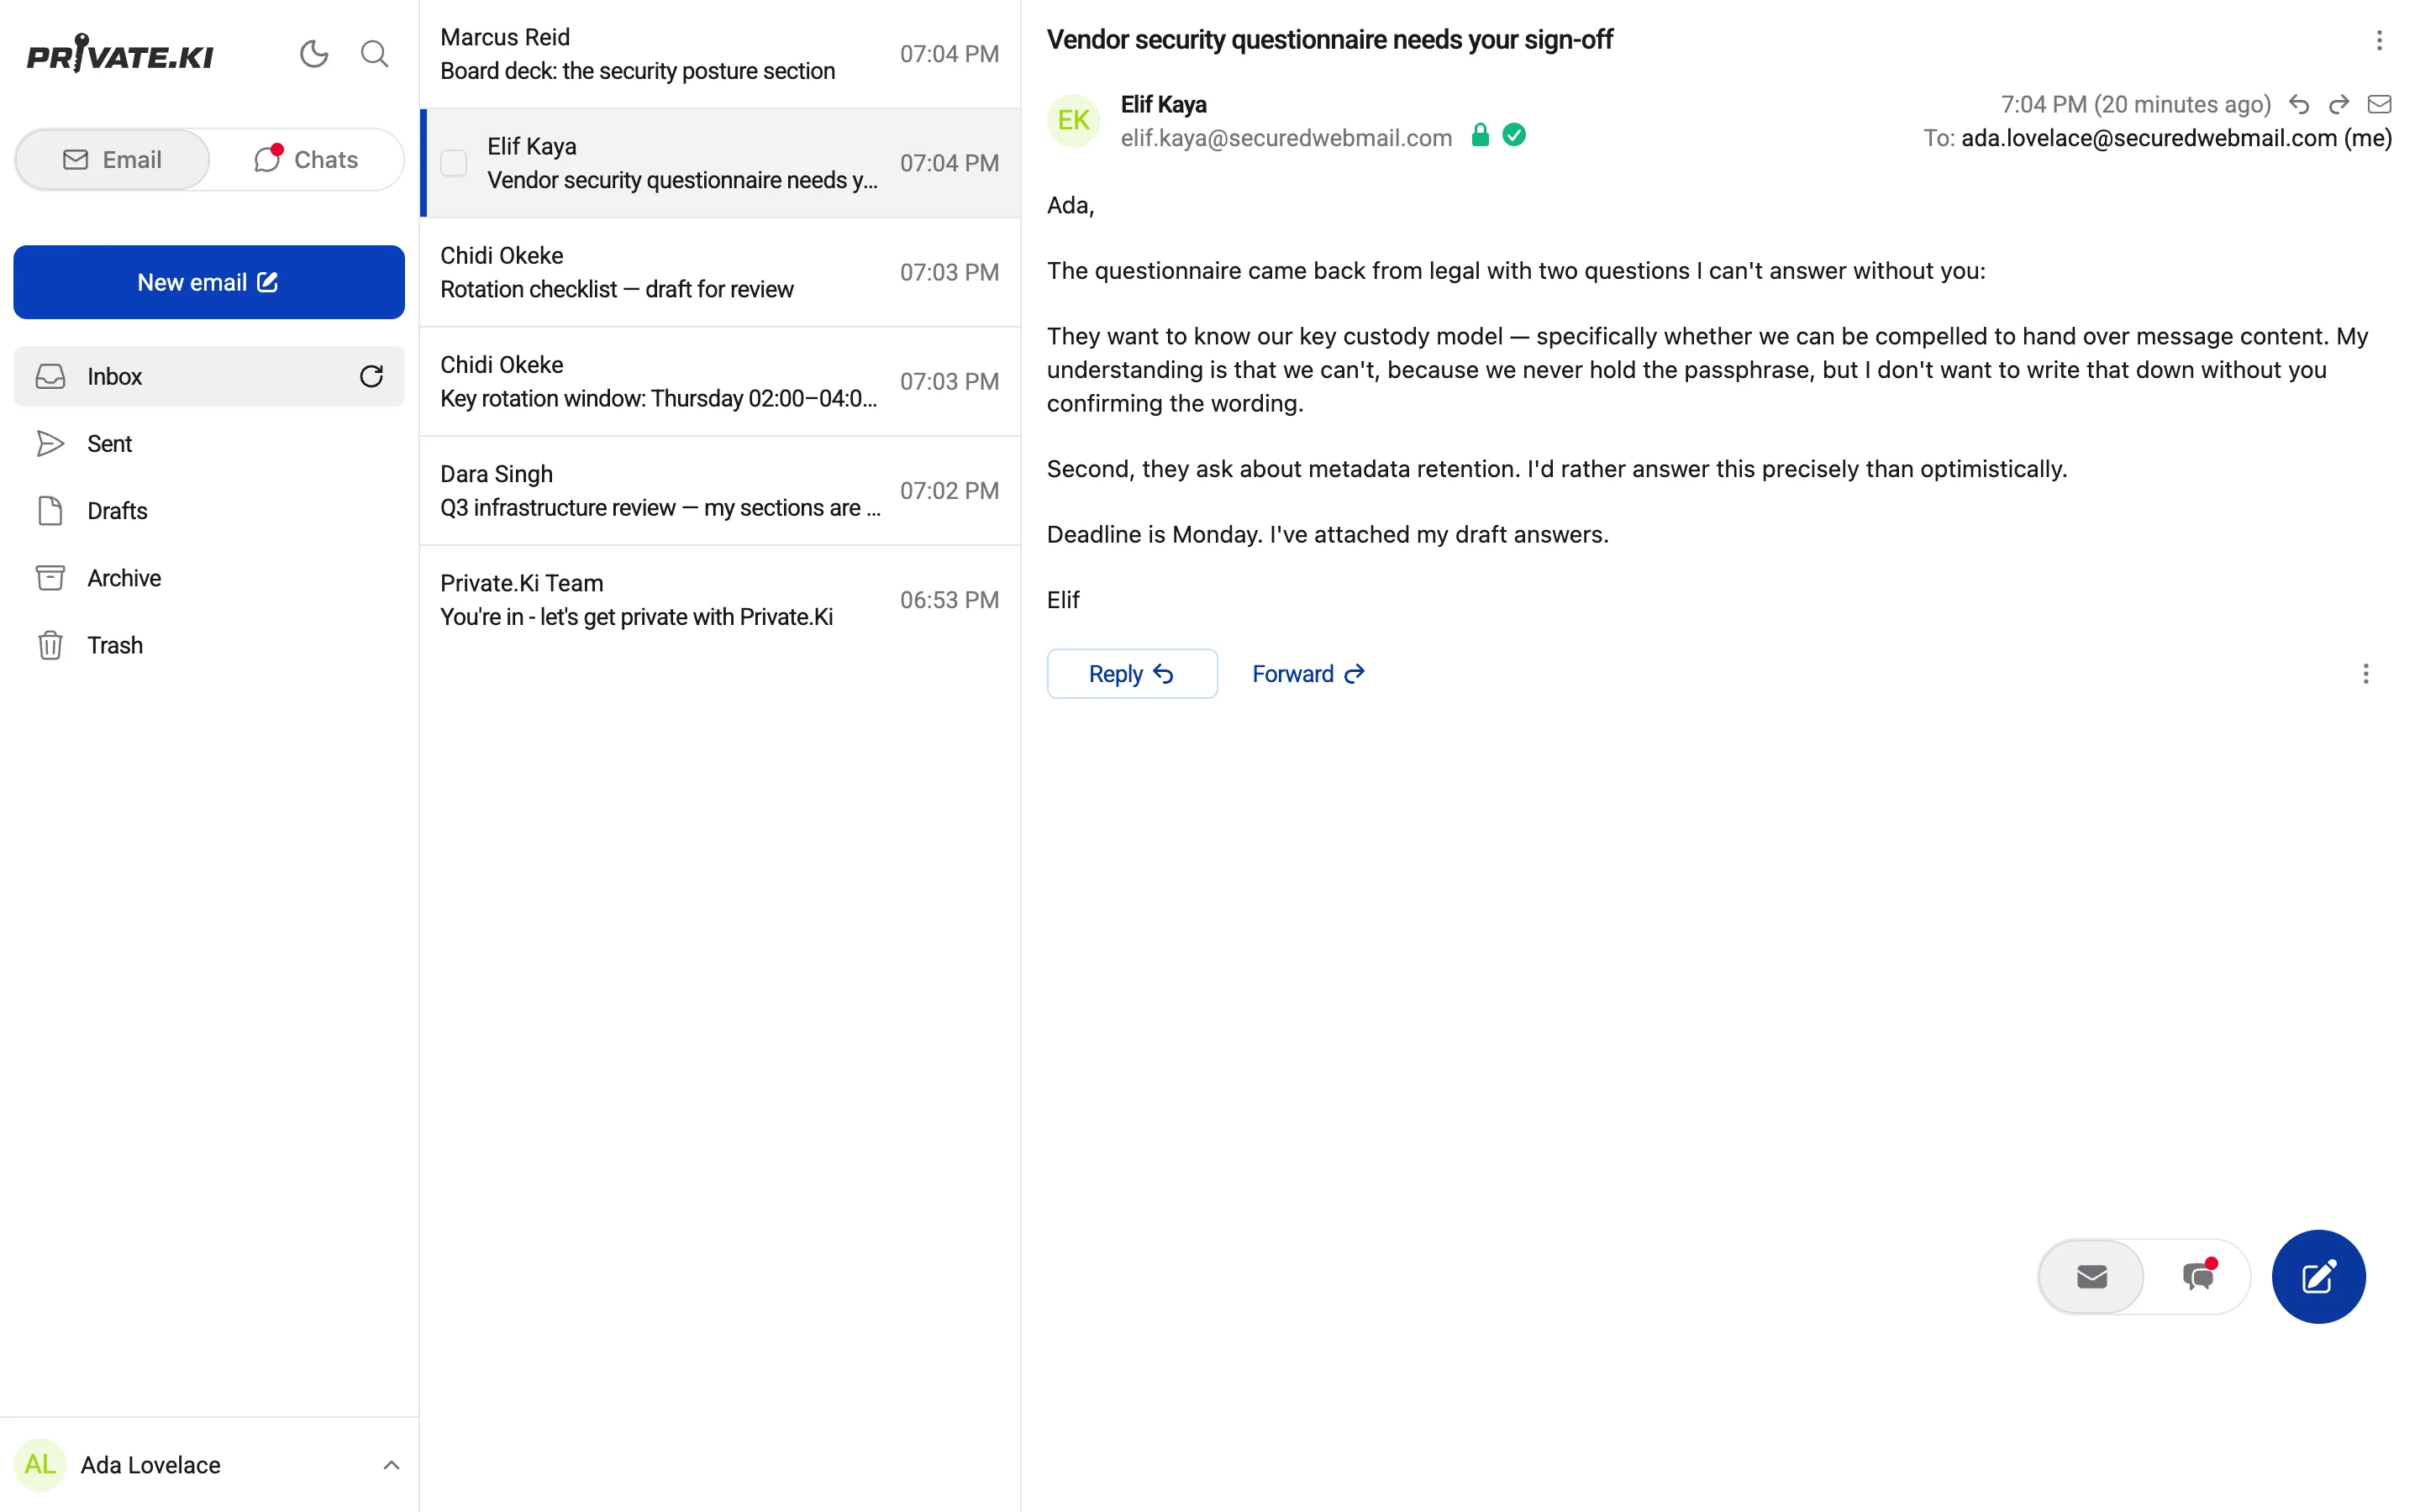Image resolution: width=2420 pixels, height=1512 pixels.
Task: Toggle dark mode with the moon icon
Action: pyautogui.click(x=314, y=54)
